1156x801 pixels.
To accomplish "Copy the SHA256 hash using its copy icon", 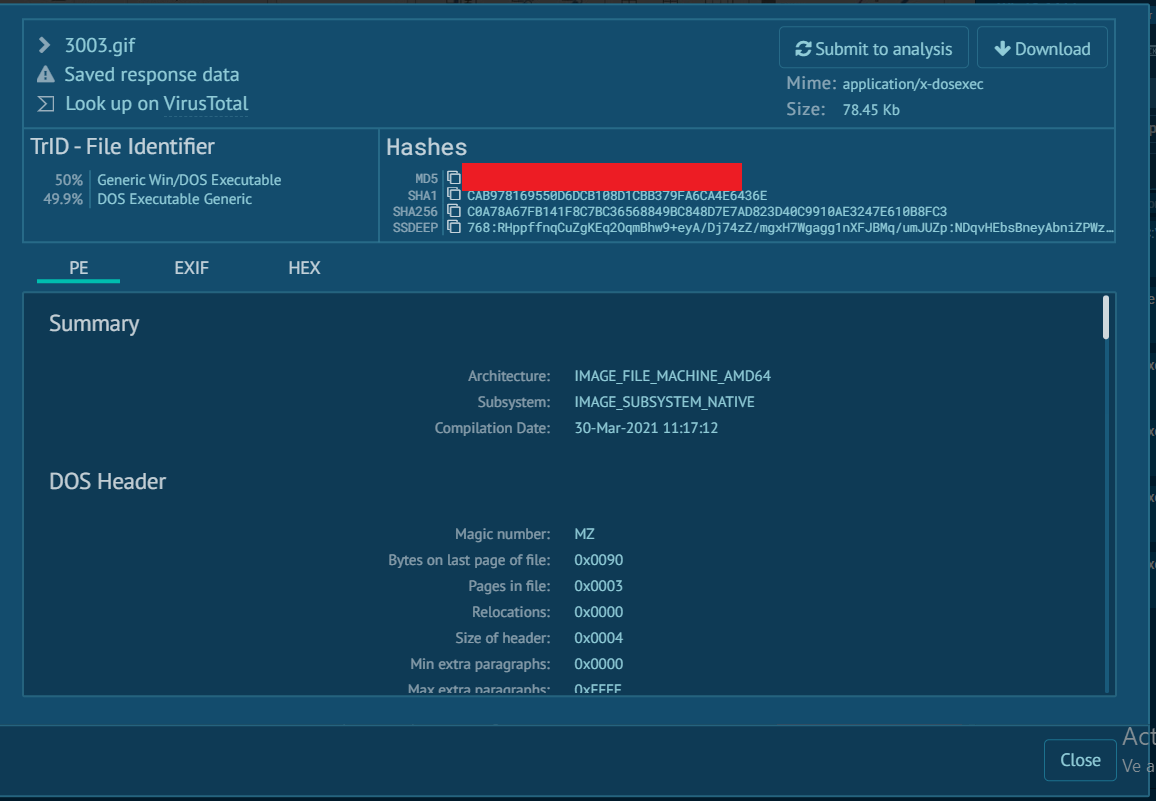I will click(x=454, y=211).
